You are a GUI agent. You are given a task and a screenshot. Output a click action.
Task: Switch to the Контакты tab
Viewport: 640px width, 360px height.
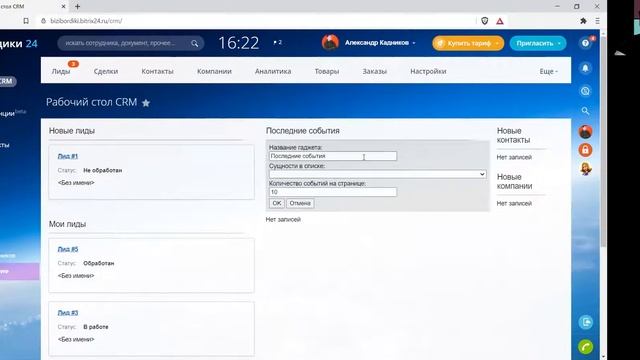click(x=158, y=71)
